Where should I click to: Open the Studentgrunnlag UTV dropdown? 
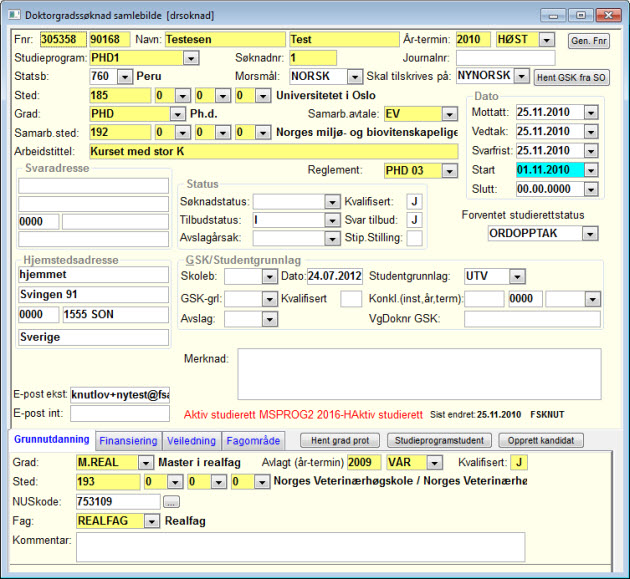(517, 276)
